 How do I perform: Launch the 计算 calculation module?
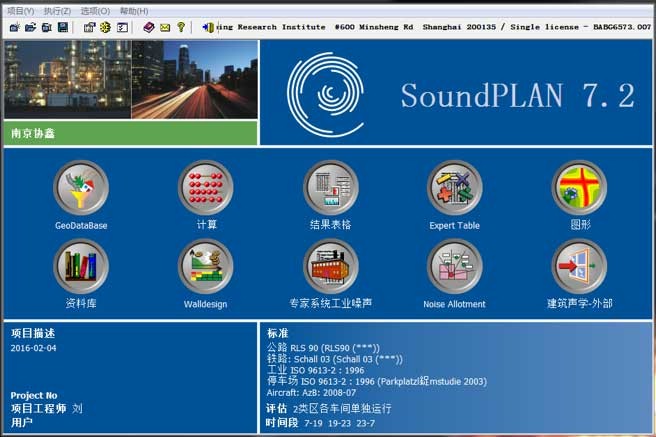click(206, 188)
